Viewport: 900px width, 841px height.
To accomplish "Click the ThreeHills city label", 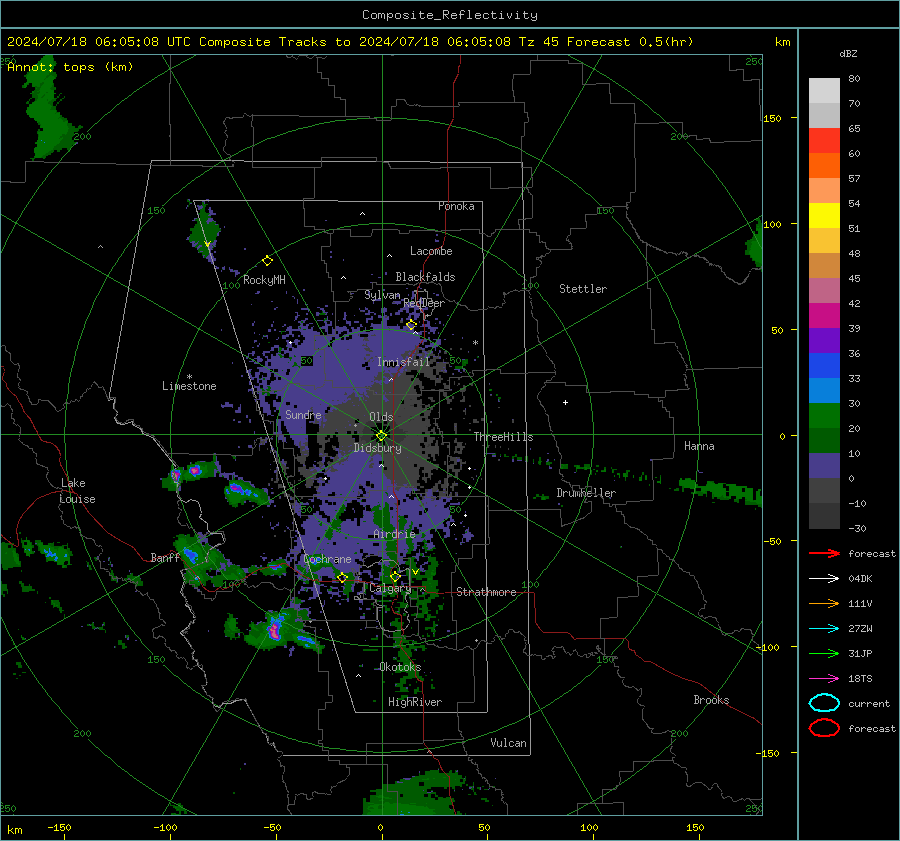I will (x=503, y=437).
